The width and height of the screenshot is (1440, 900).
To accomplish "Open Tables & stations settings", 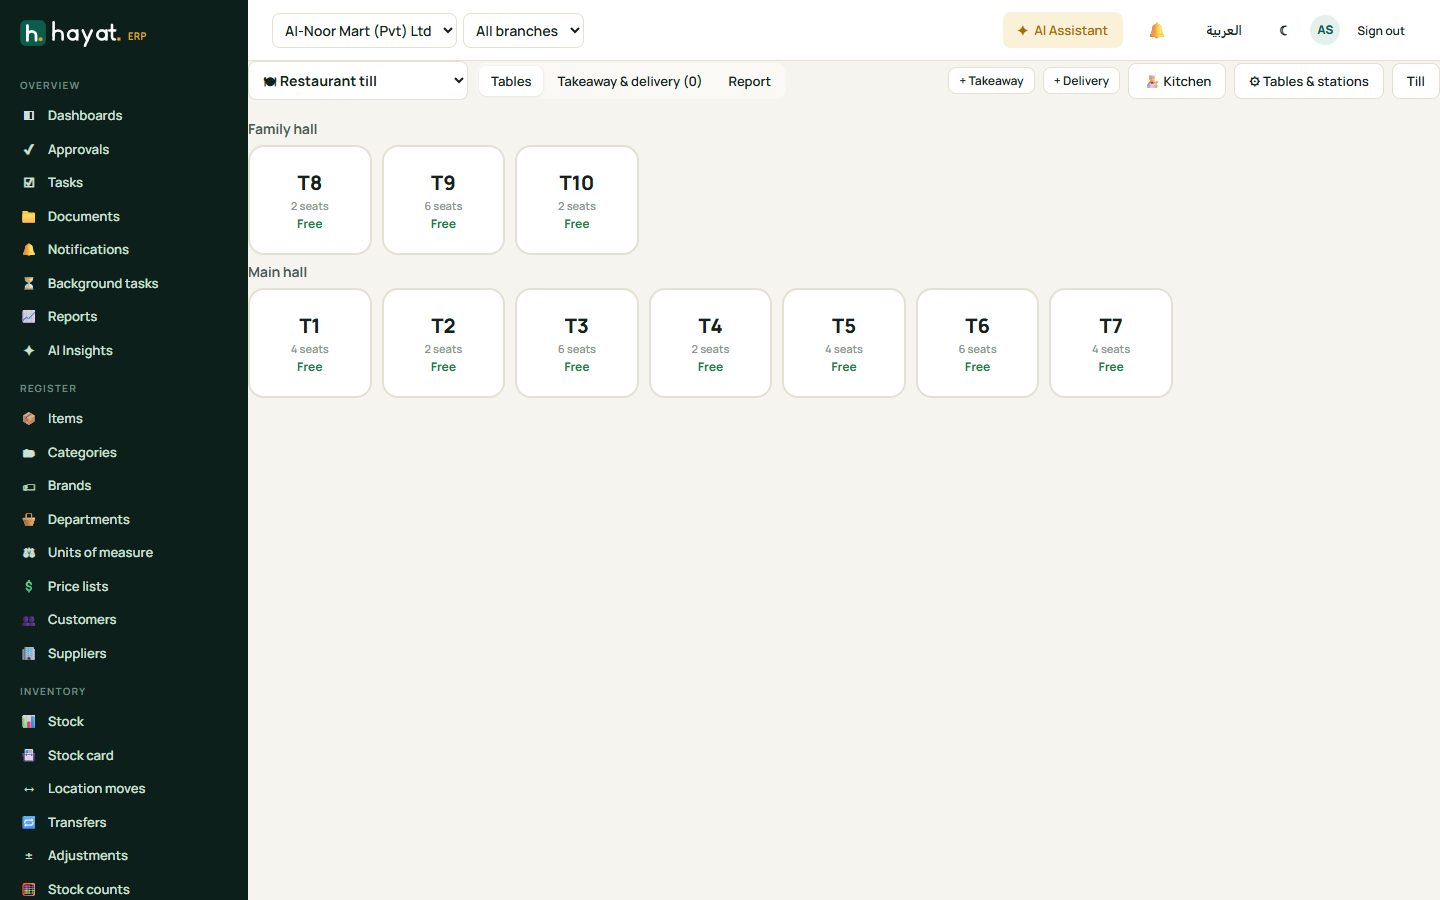I will [1309, 81].
